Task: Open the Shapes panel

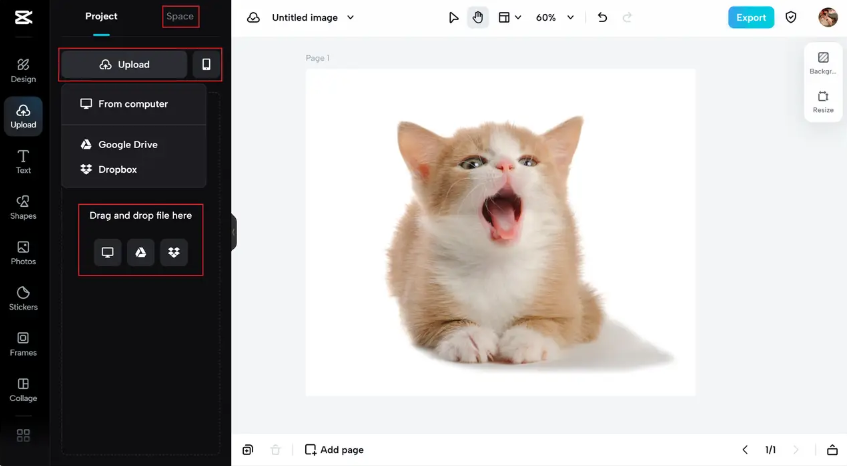Action: click(23, 207)
